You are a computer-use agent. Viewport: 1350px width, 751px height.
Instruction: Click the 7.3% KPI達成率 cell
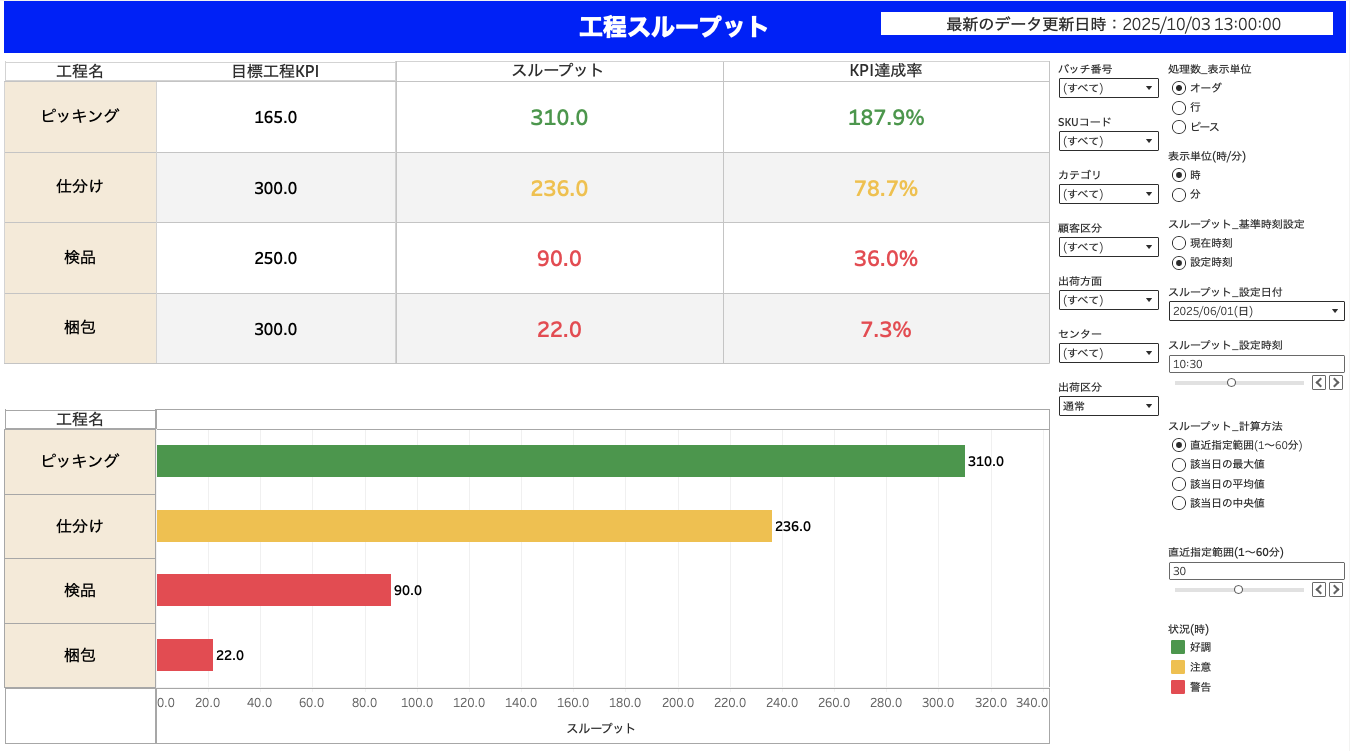[x=886, y=329]
